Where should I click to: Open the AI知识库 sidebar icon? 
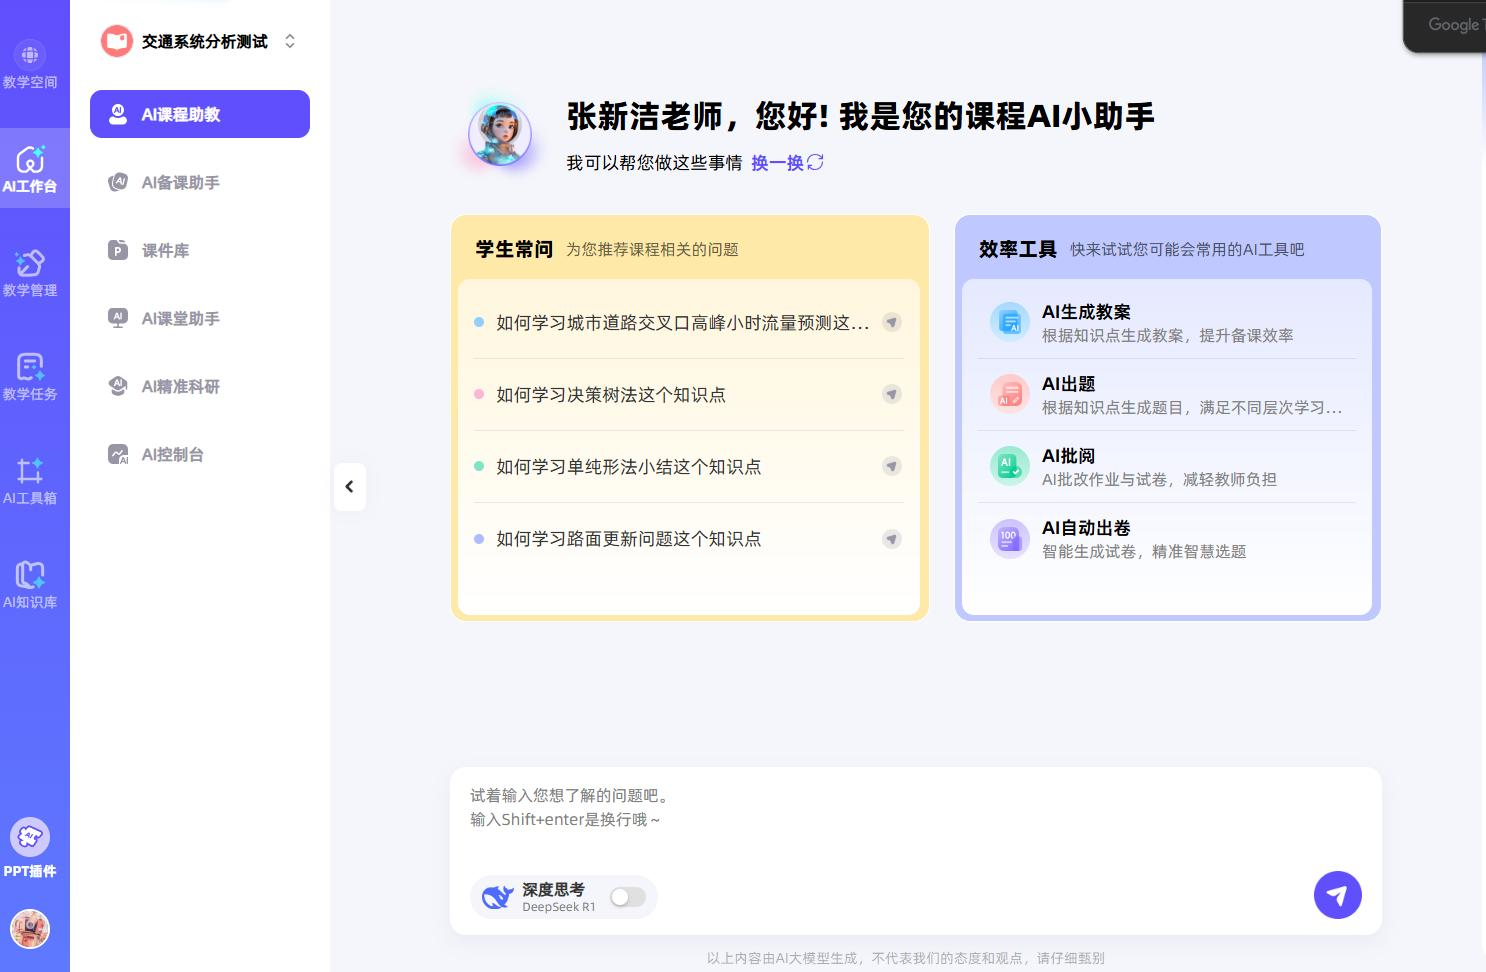[x=30, y=585]
